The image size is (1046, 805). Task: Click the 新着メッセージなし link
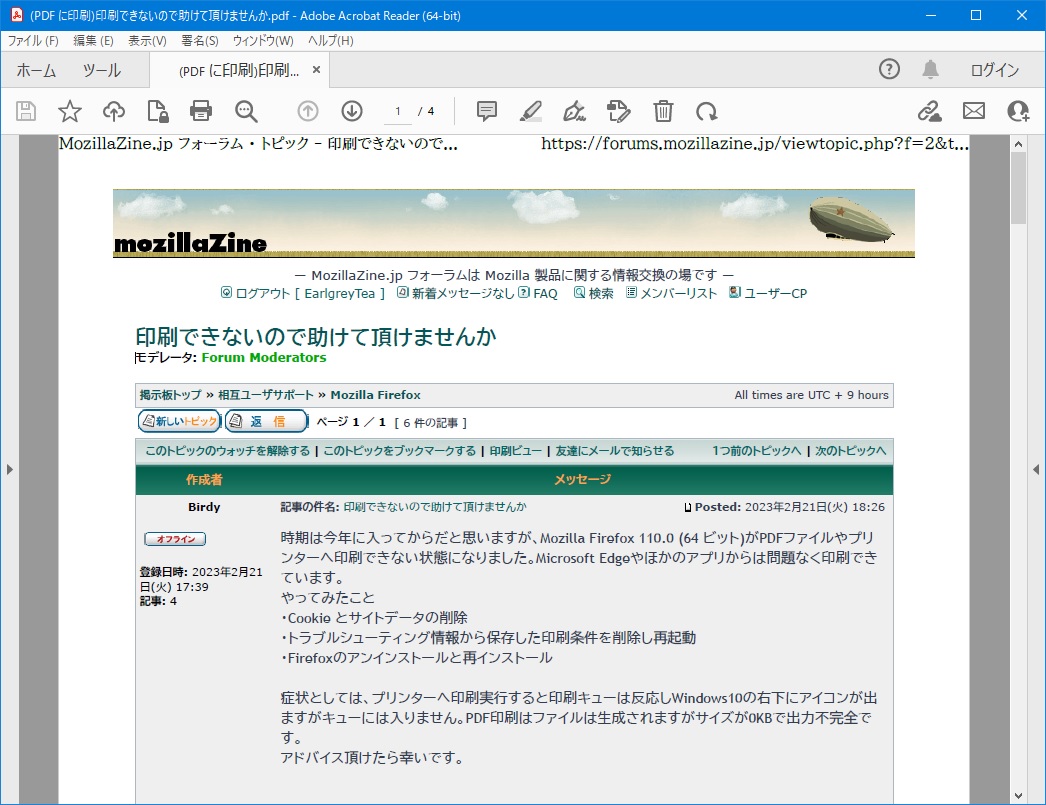[456, 293]
